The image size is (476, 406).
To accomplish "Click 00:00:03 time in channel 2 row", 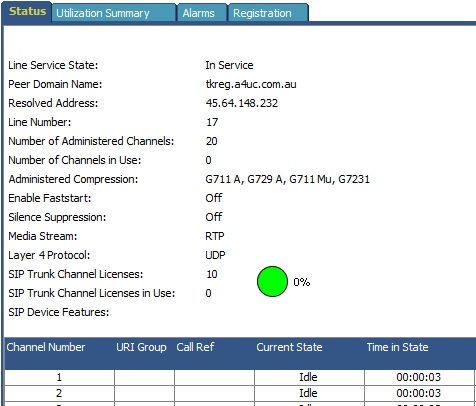I will [419, 393].
